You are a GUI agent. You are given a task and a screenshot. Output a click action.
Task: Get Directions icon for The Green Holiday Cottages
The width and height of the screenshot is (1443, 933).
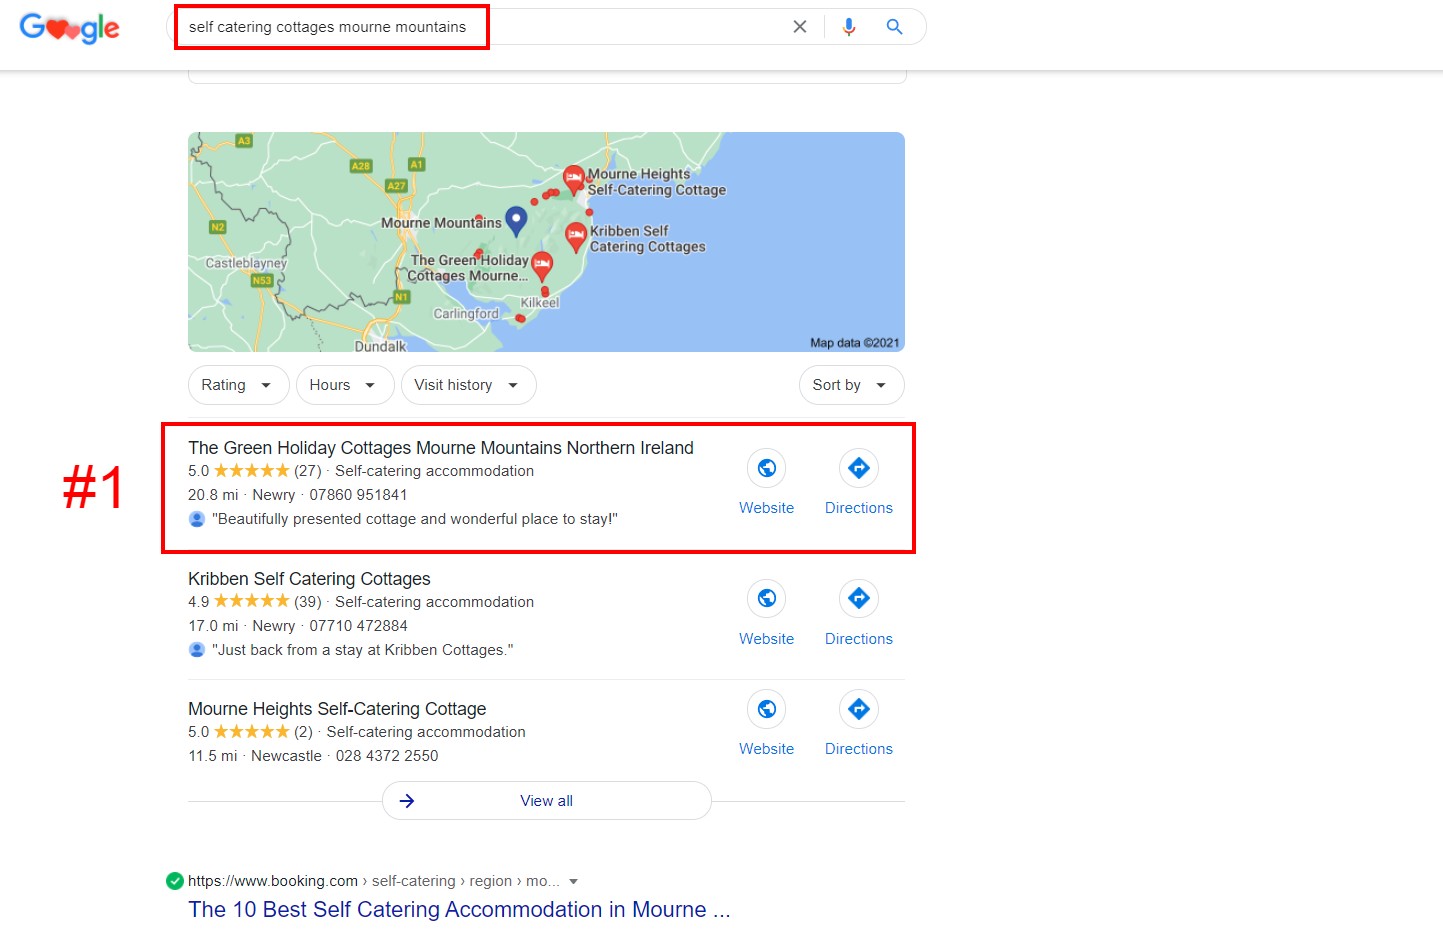(x=859, y=468)
